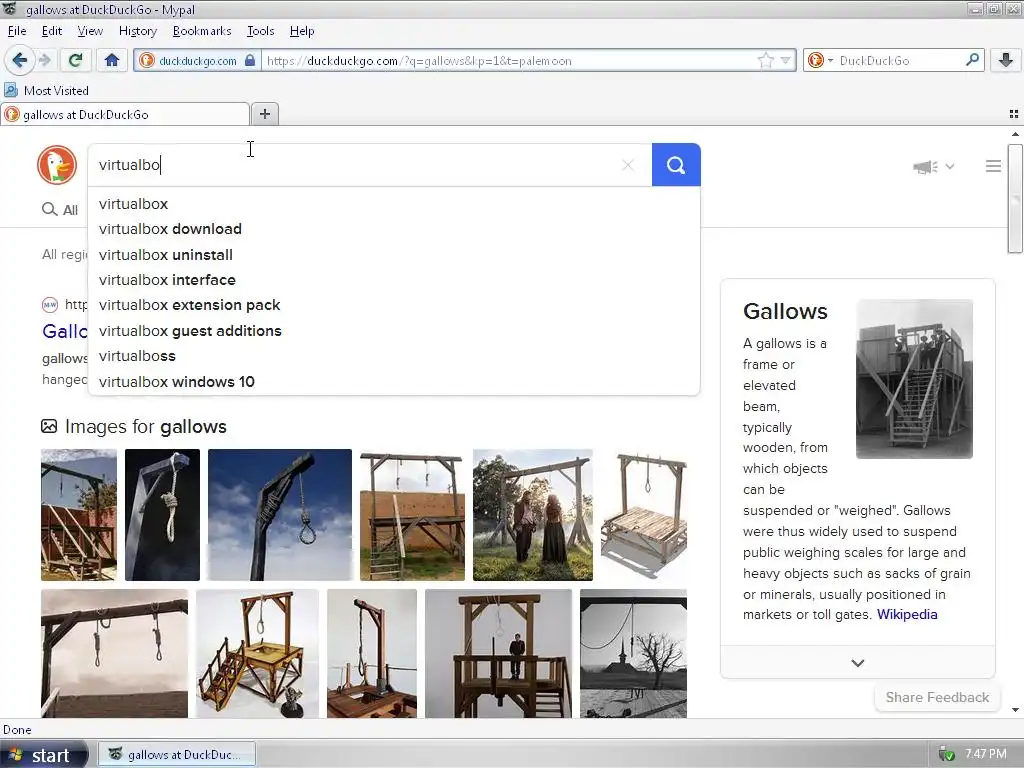This screenshot has width=1024, height=768.
Task: Open the browser home page
Action: point(112,61)
